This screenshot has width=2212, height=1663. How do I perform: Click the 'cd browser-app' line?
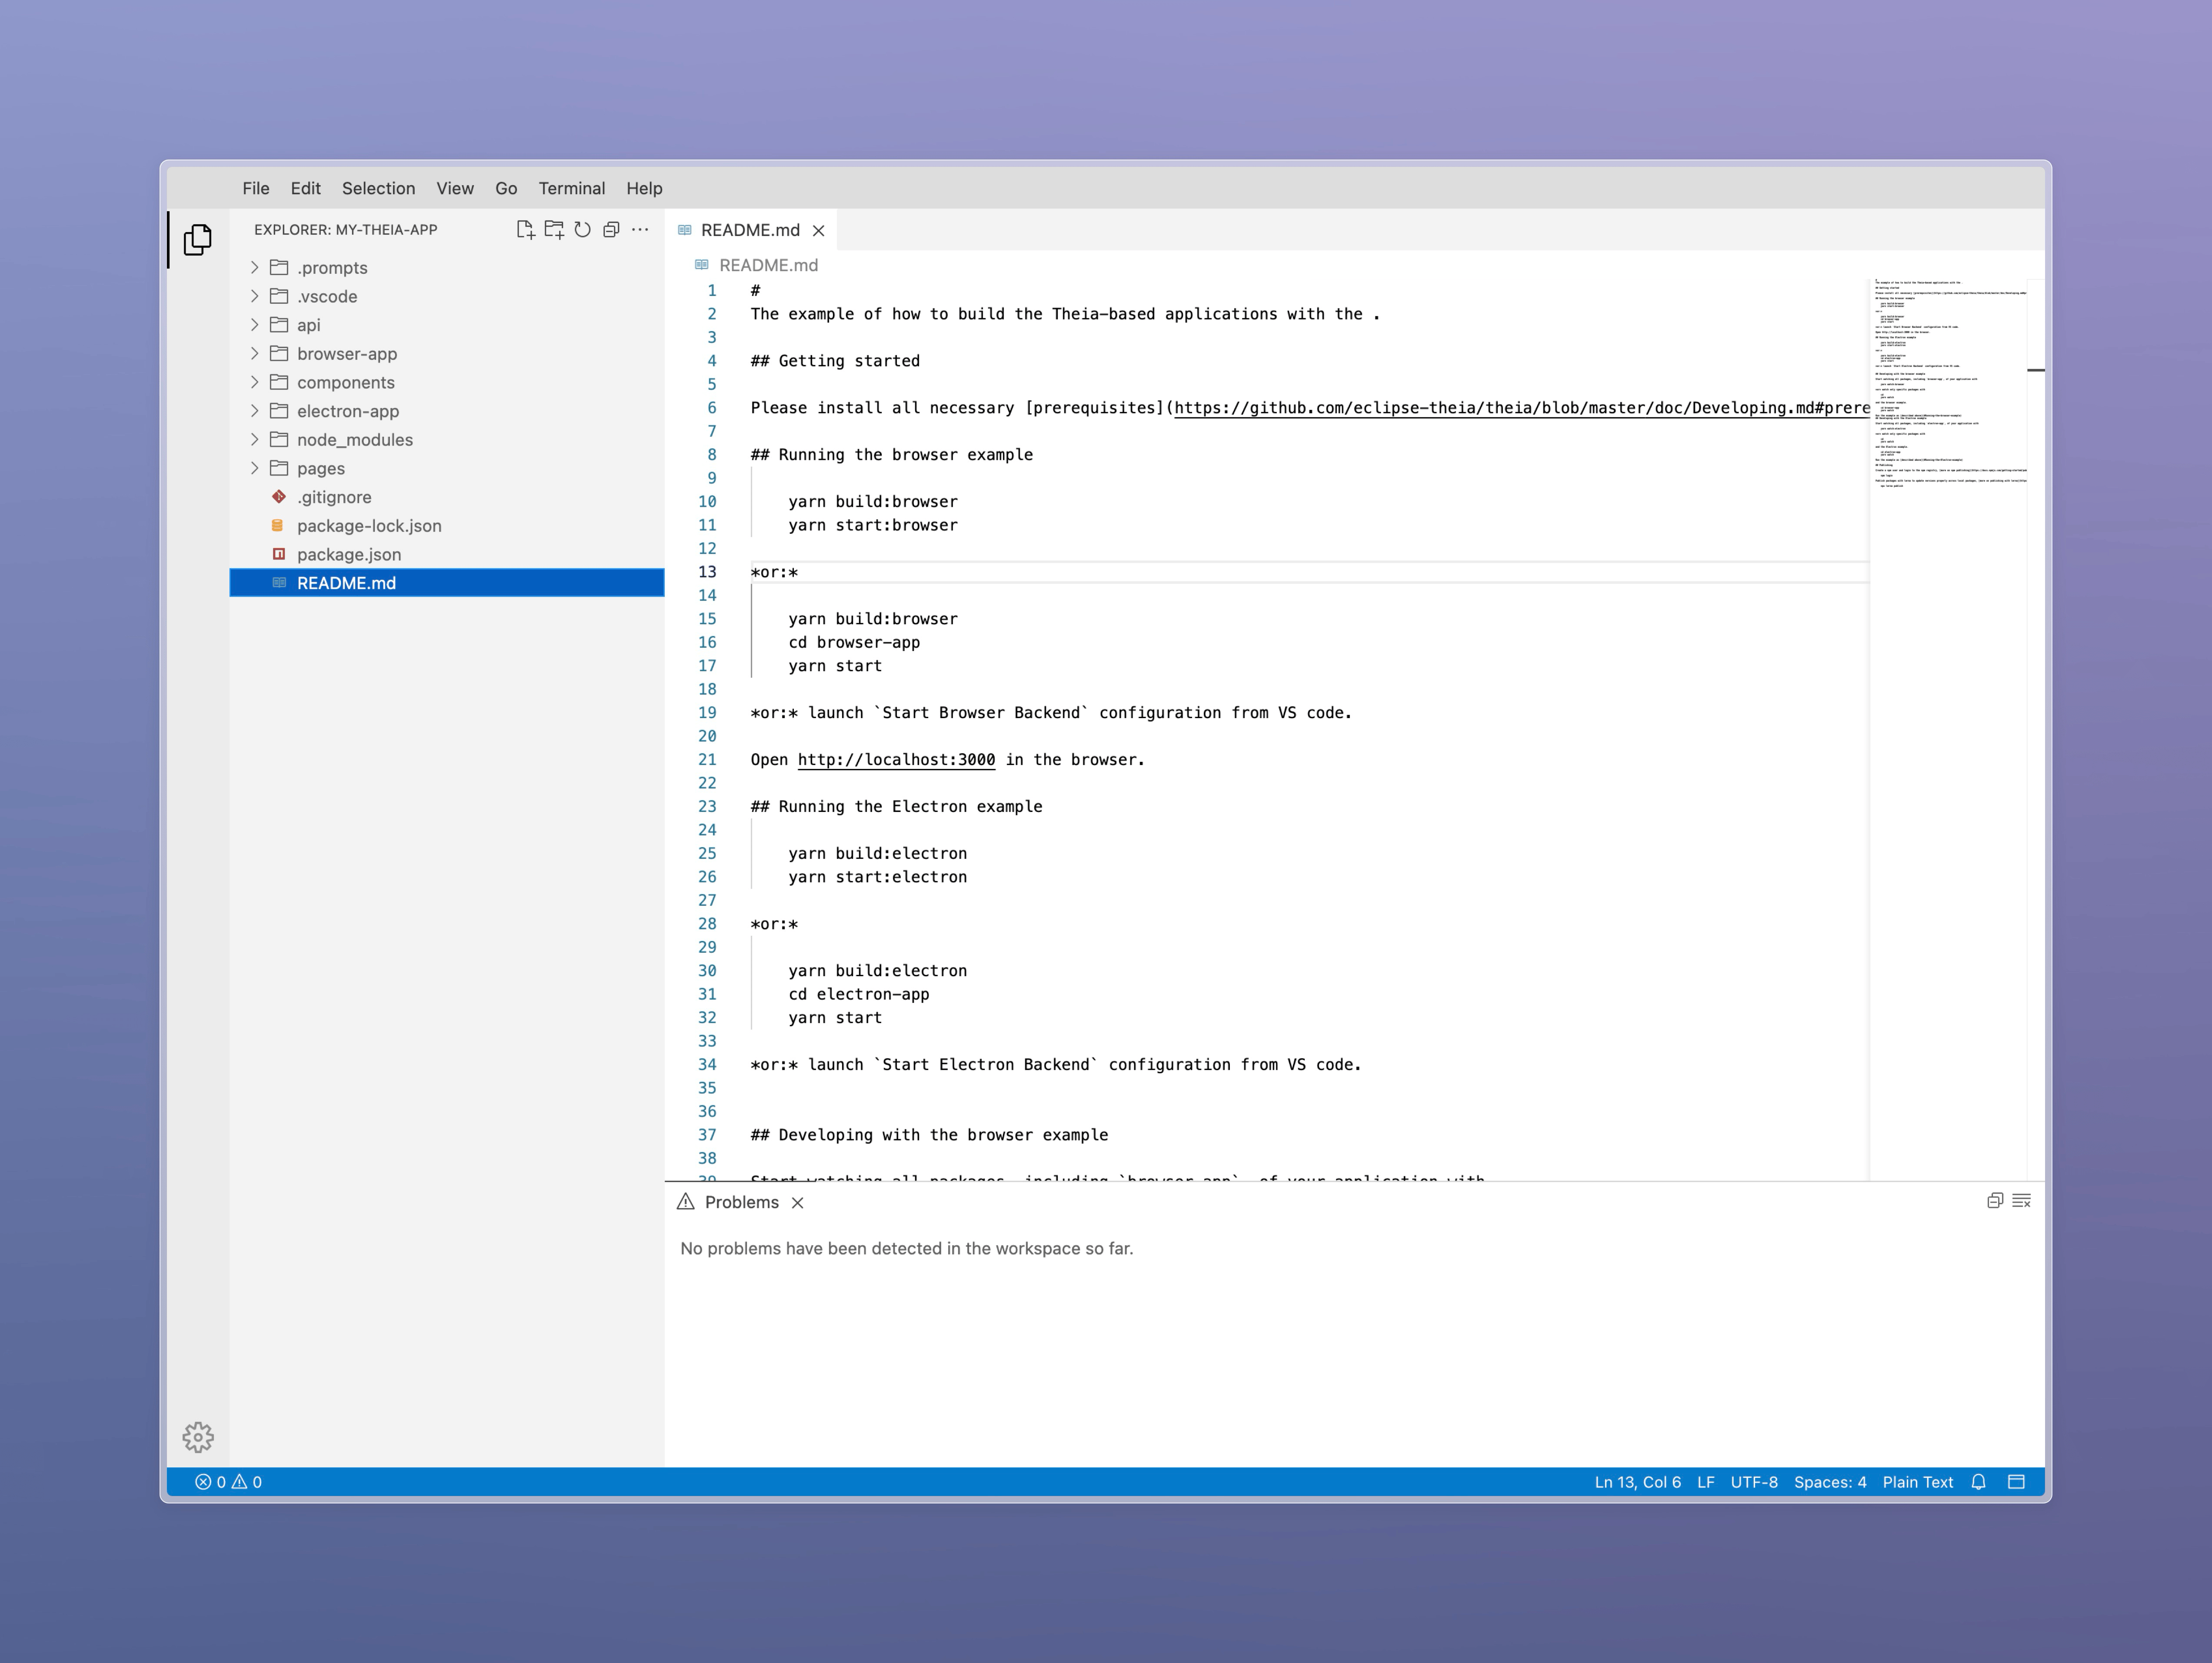point(854,643)
